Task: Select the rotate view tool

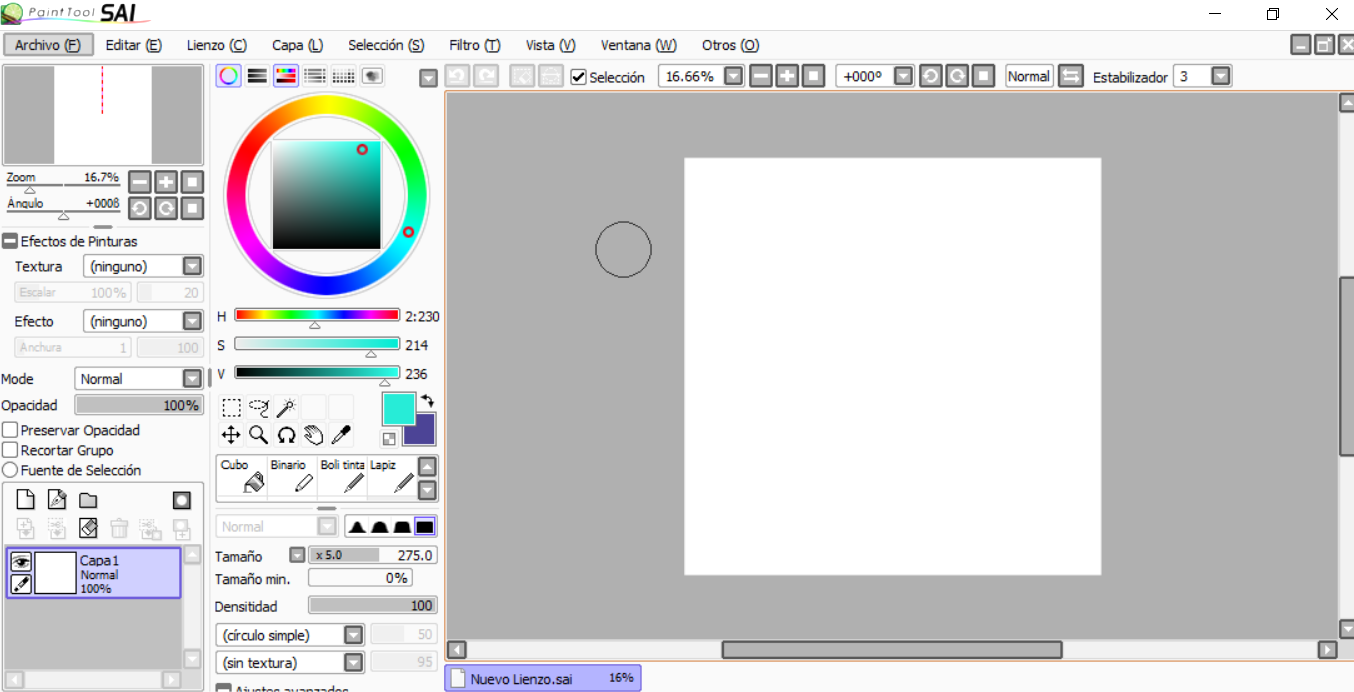Action: [286, 434]
